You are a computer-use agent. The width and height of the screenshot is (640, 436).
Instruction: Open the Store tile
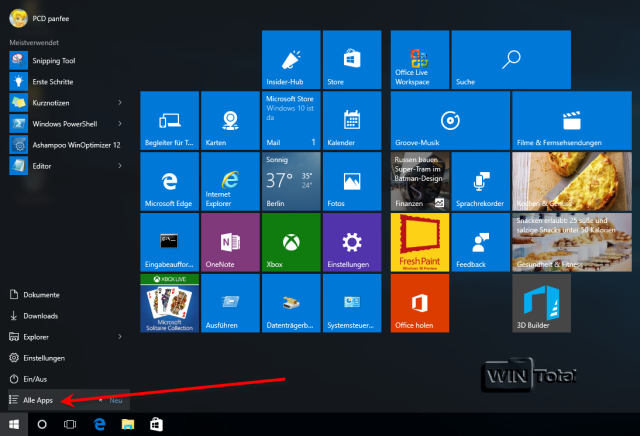(352, 60)
